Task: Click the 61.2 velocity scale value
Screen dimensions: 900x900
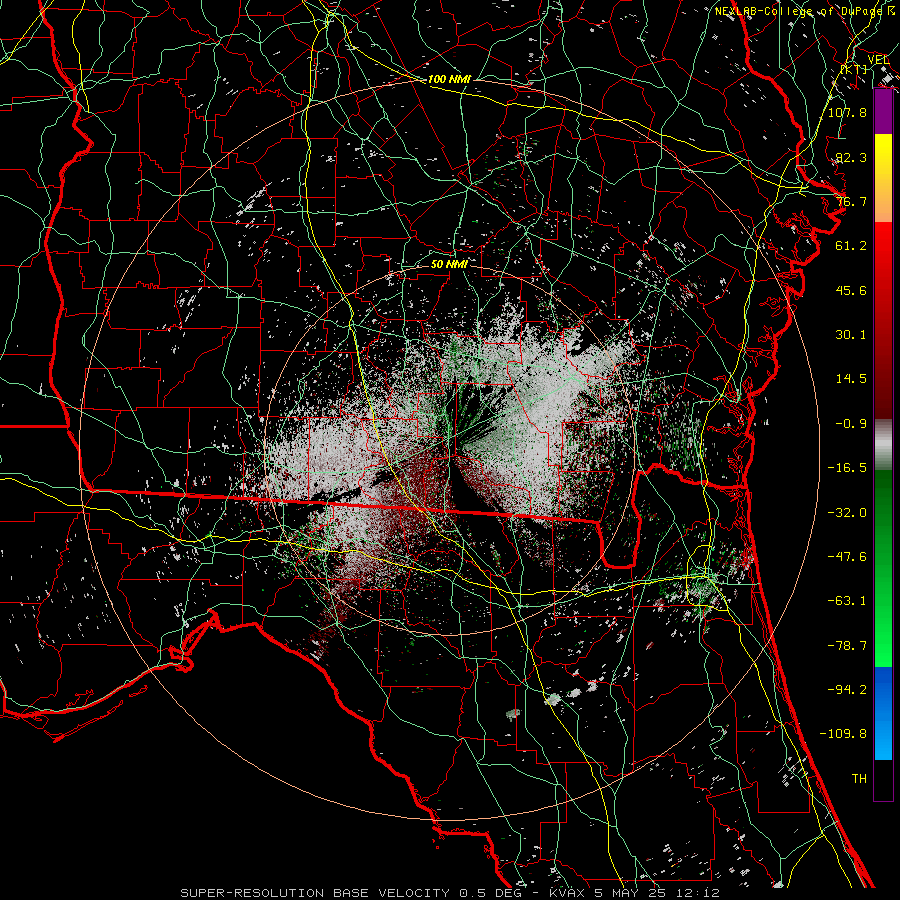Action: [851, 246]
